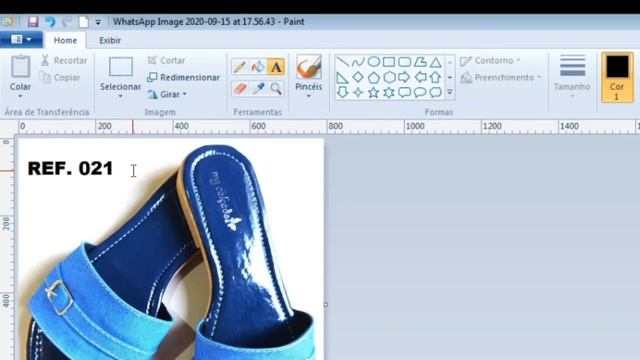Click the rectangular Selecionar selection icon
640x360 pixels.
pos(120,67)
